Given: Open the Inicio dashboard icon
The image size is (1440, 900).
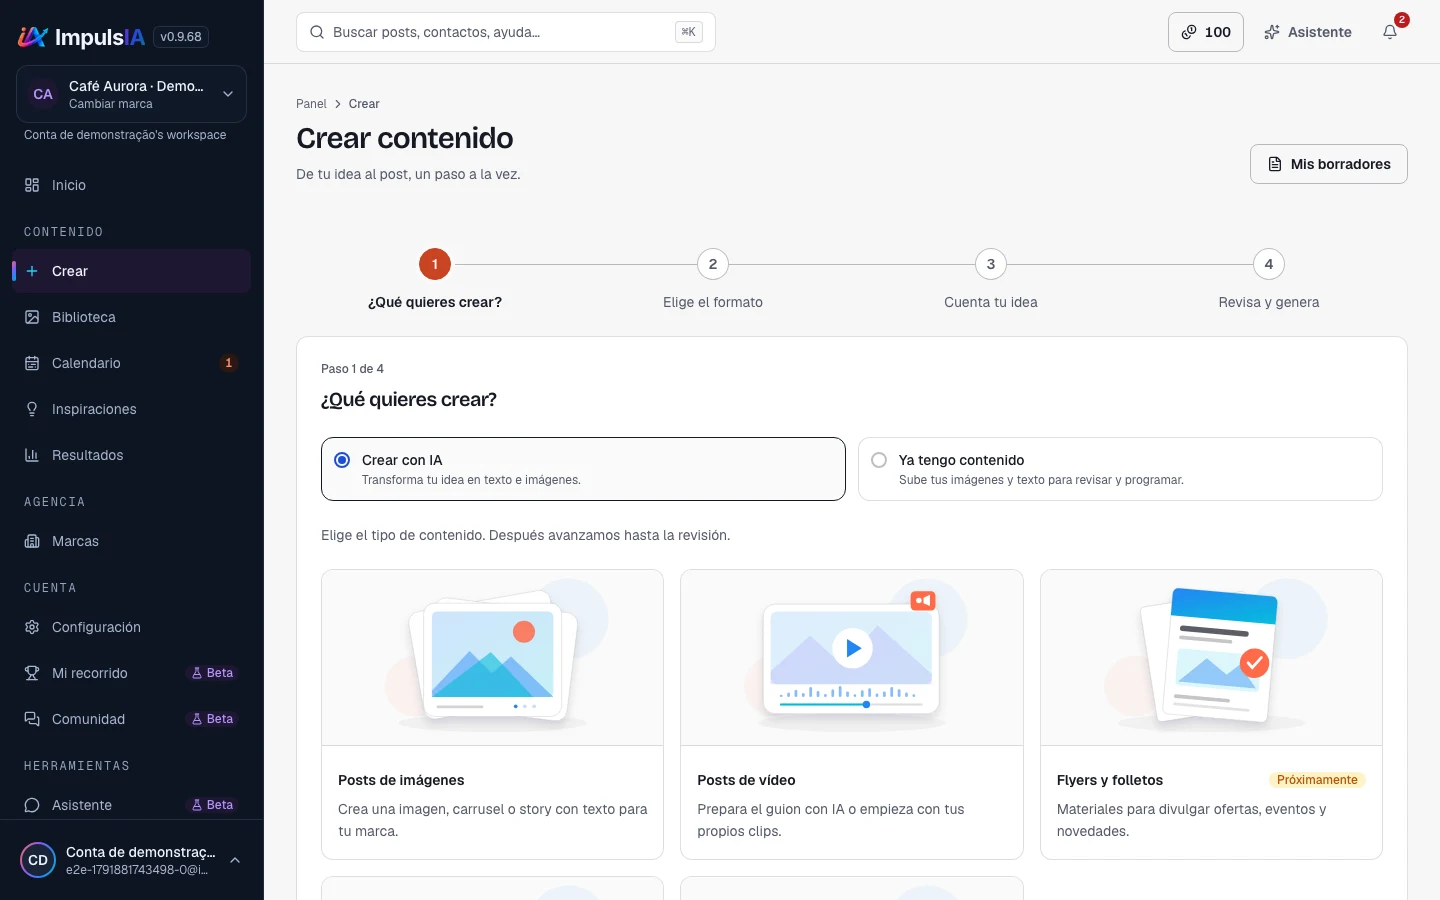Looking at the screenshot, I should tap(32, 185).
